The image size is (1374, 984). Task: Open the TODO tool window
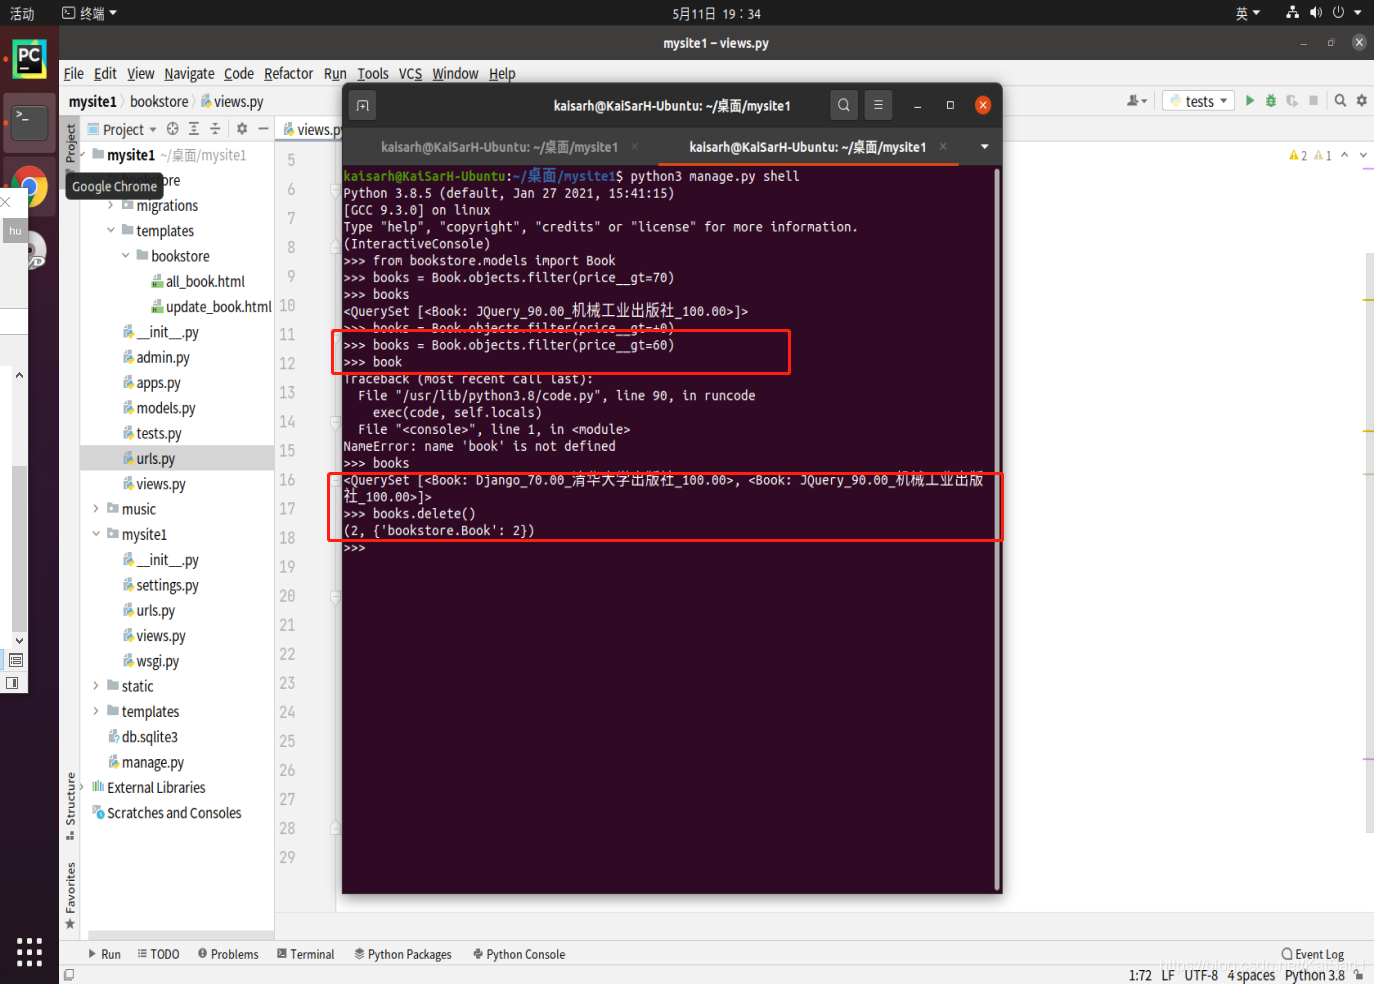(158, 954)
